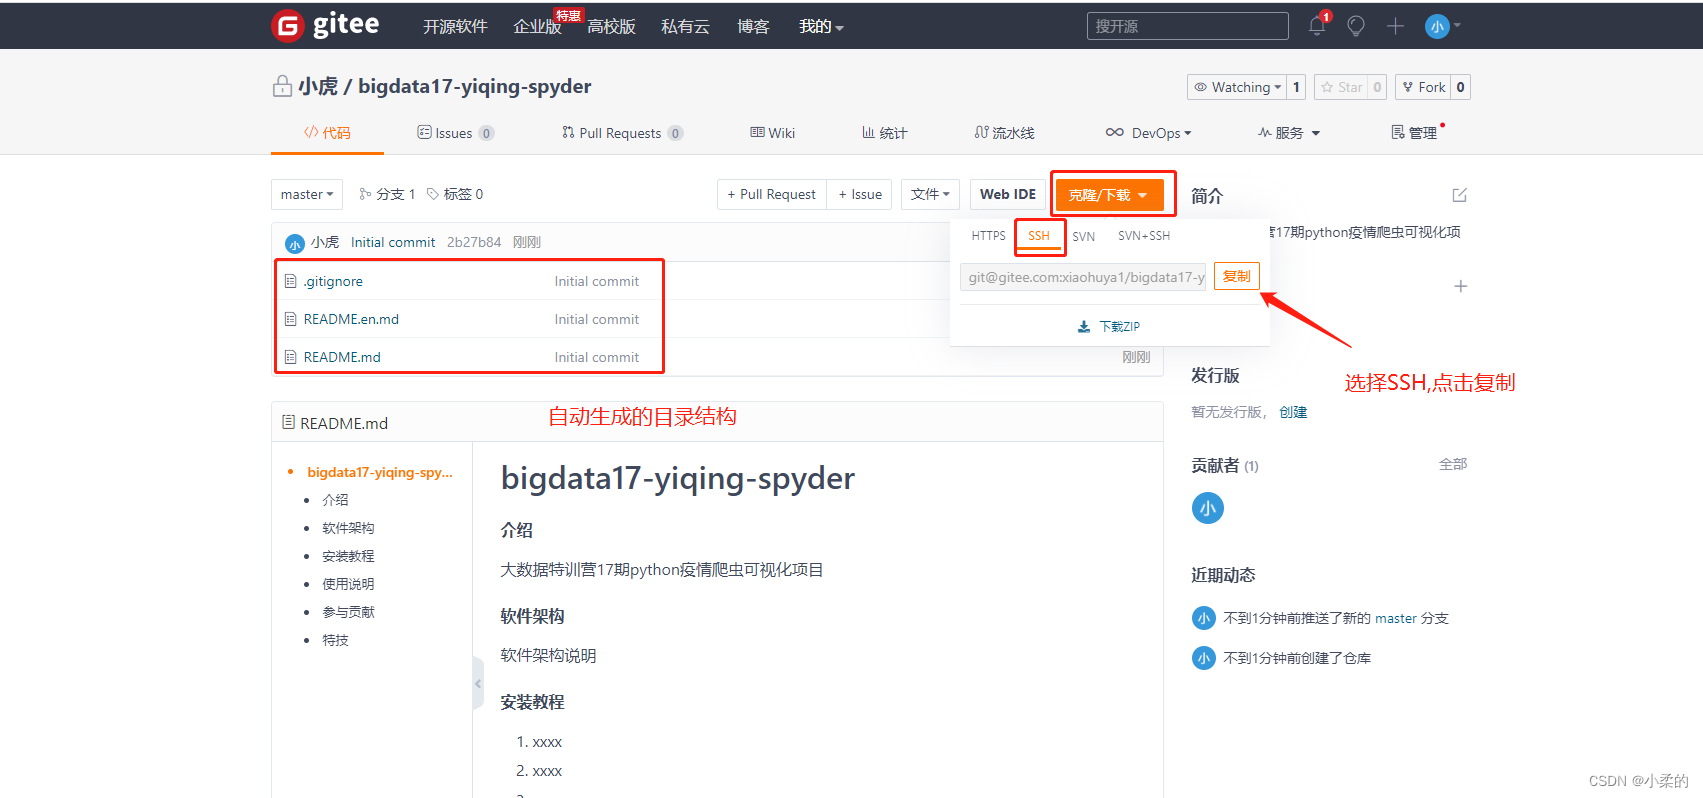Switch to the 代码 tab
Screen dimensions: 1703x798
point(327,133)
